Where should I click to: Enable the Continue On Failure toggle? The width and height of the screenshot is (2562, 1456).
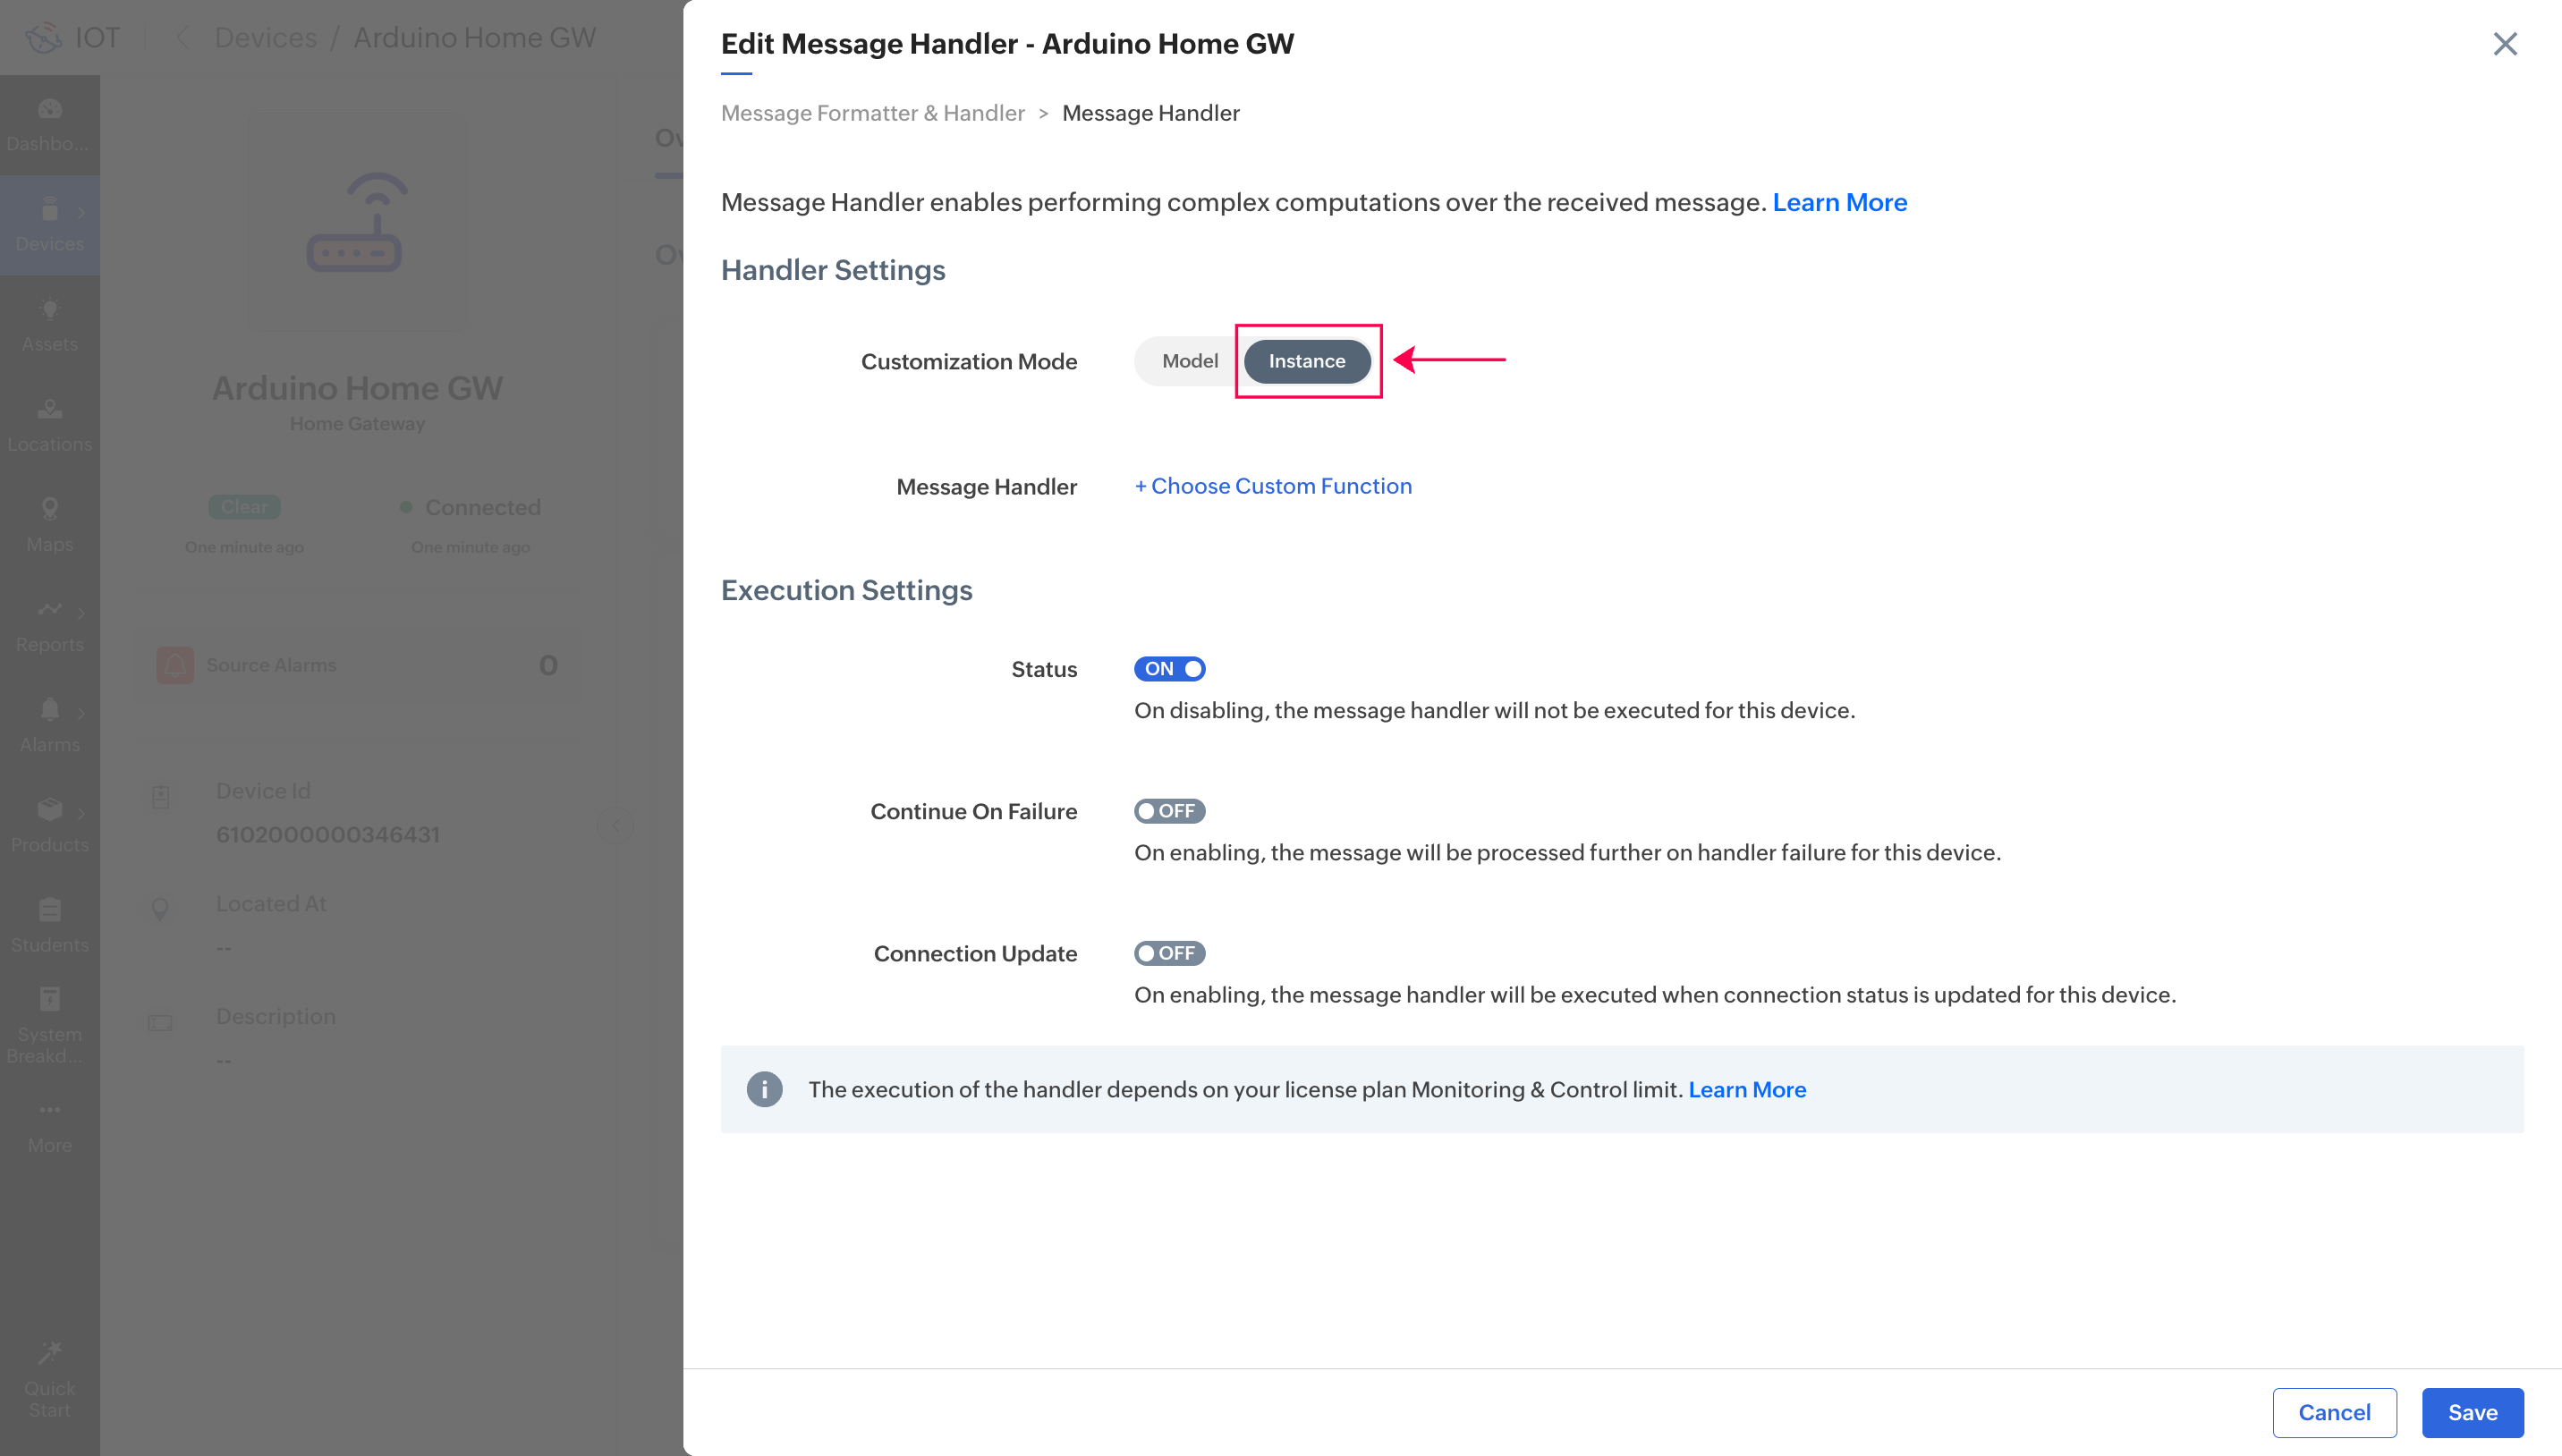[x=1169, y=811]
